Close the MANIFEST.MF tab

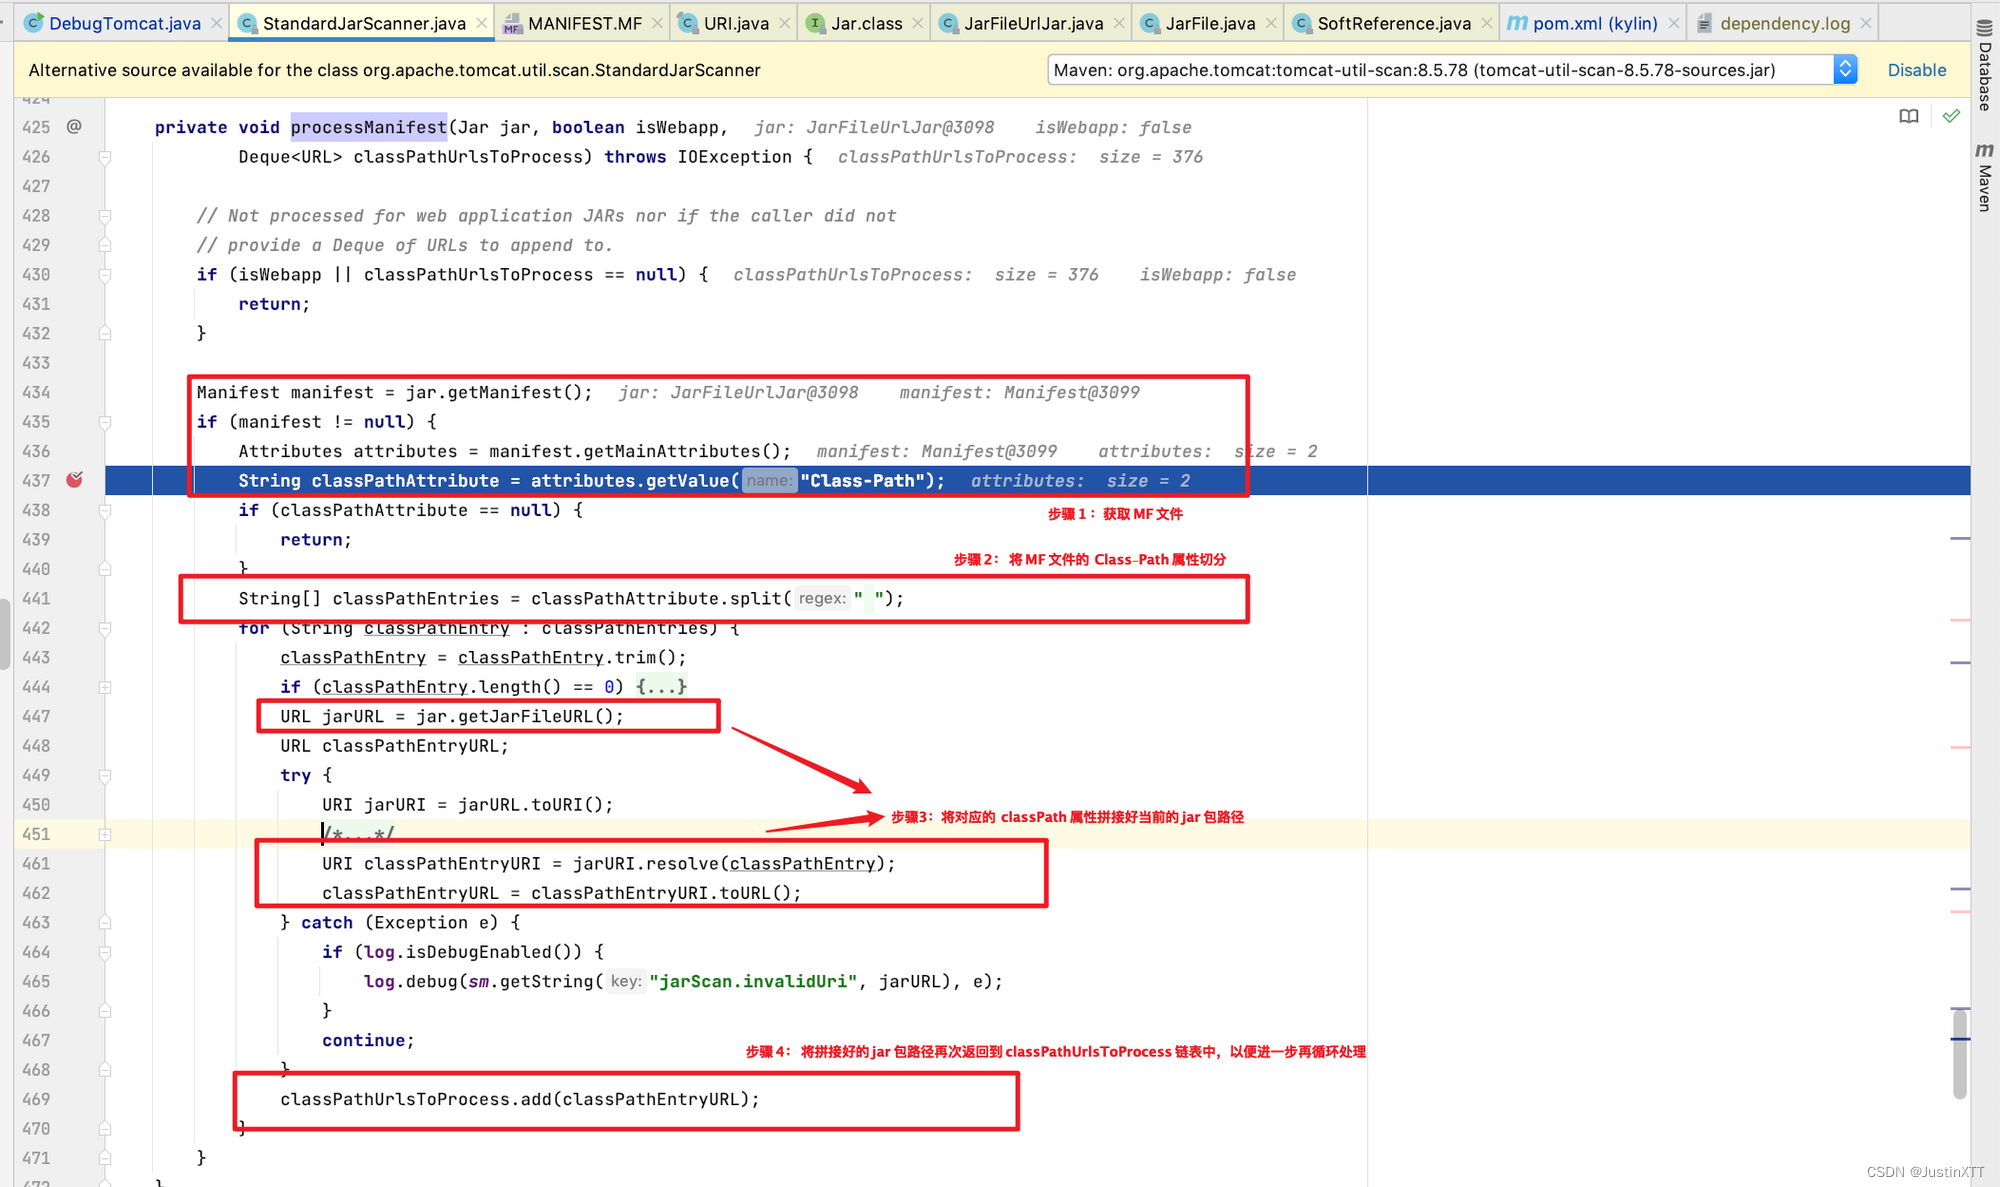[657, 23]
